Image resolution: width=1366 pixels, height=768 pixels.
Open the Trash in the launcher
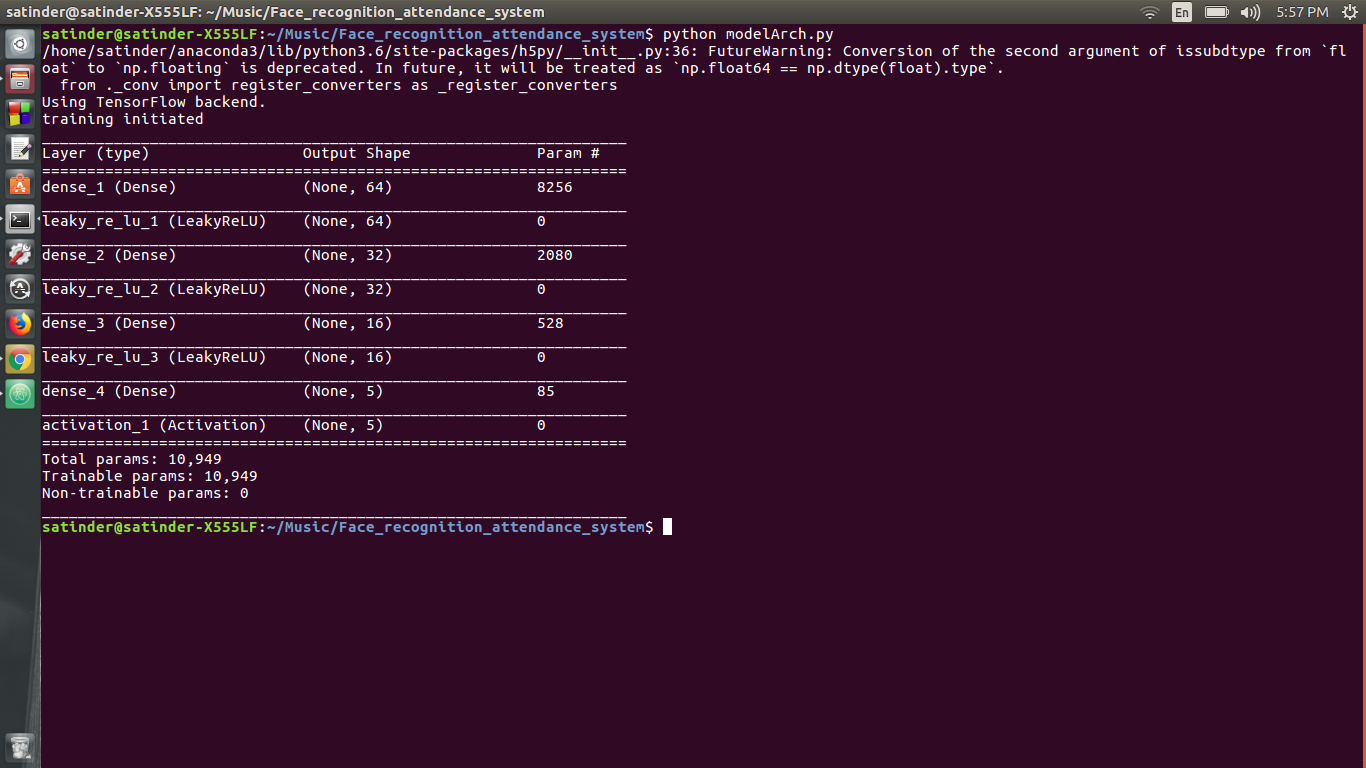20,746
